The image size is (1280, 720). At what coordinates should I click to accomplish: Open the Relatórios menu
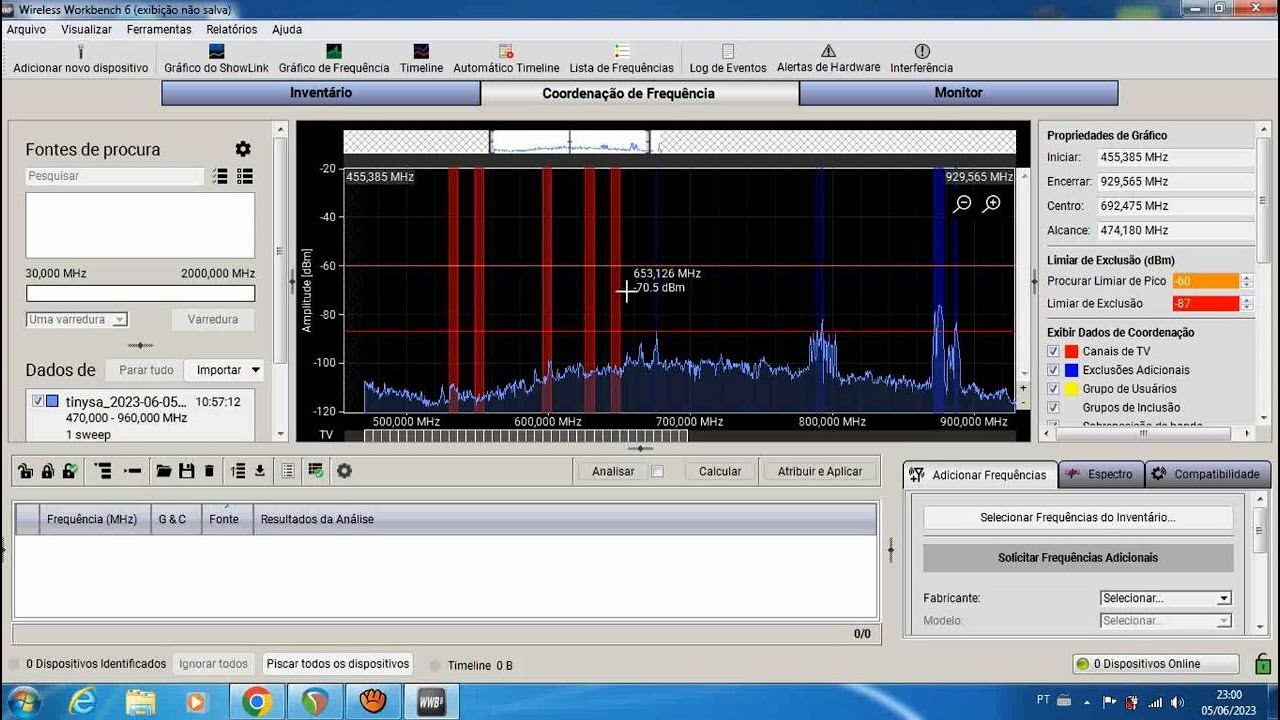click(232, 29)
